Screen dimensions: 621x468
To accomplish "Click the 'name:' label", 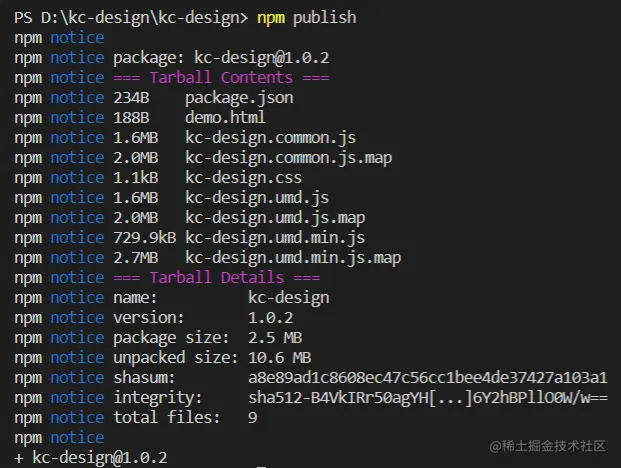I will (135, 298).
